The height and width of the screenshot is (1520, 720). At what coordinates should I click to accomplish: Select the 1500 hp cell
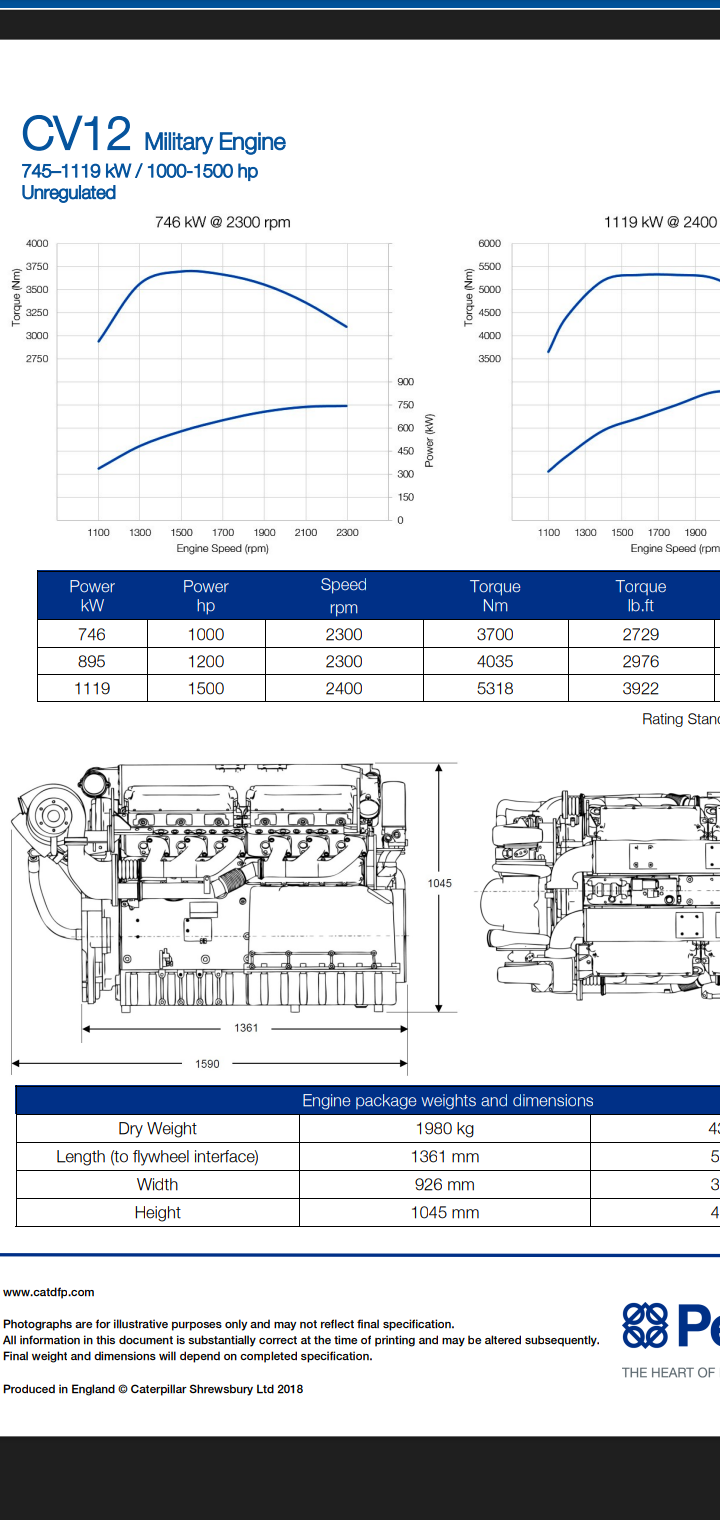tap(206, 688)
